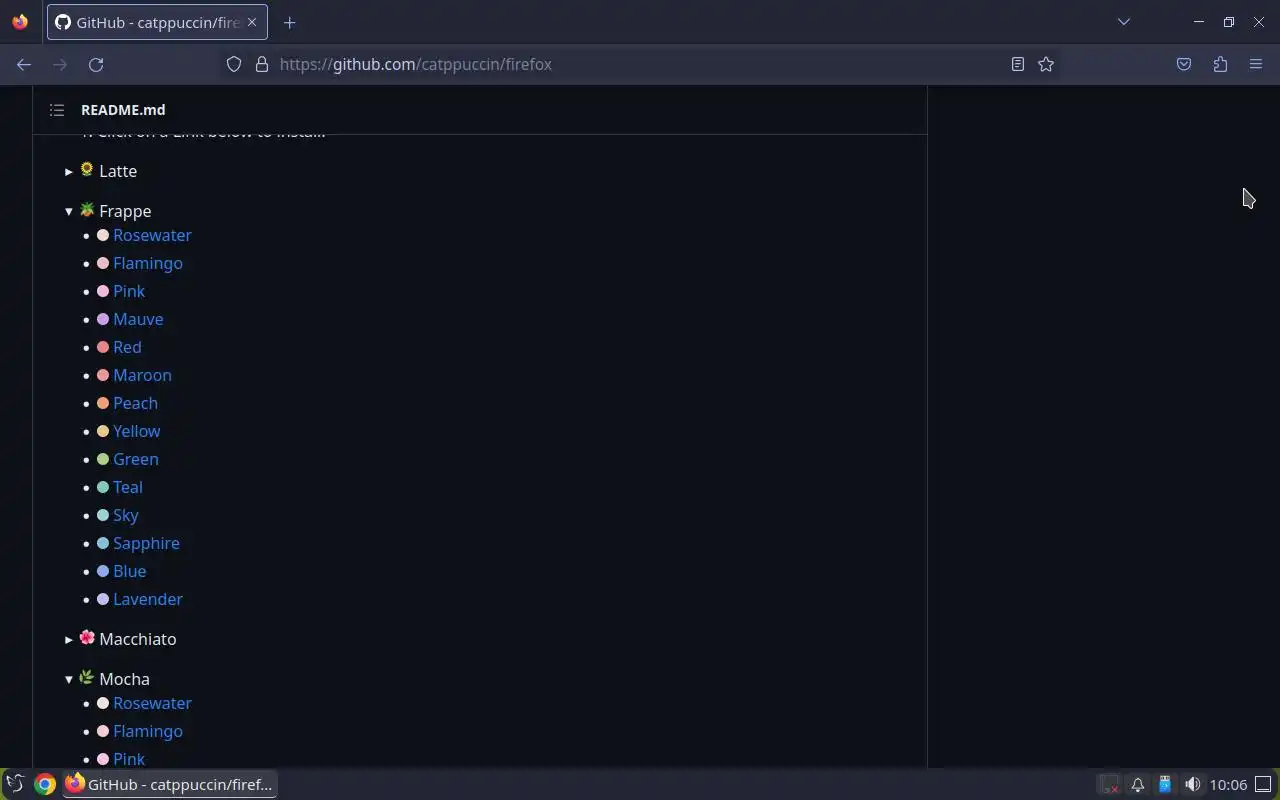Open a new tab with plus button
Image resolution: width=1280 pixels, height=800 pixels.
pyautogui.click(x=289, y=22)
